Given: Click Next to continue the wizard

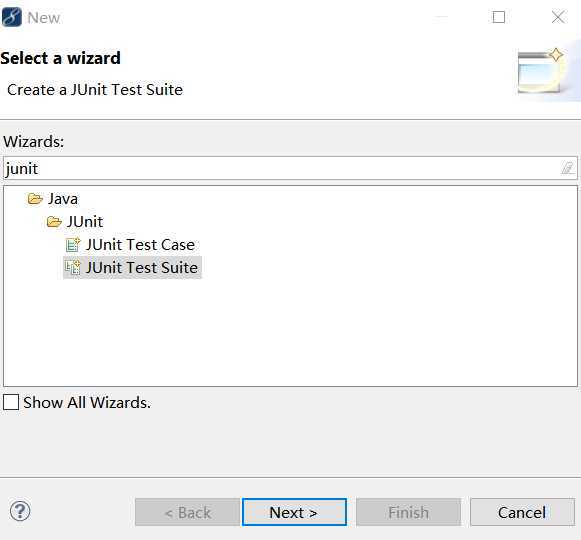Looking at the screenshot, I should [294, 512].
